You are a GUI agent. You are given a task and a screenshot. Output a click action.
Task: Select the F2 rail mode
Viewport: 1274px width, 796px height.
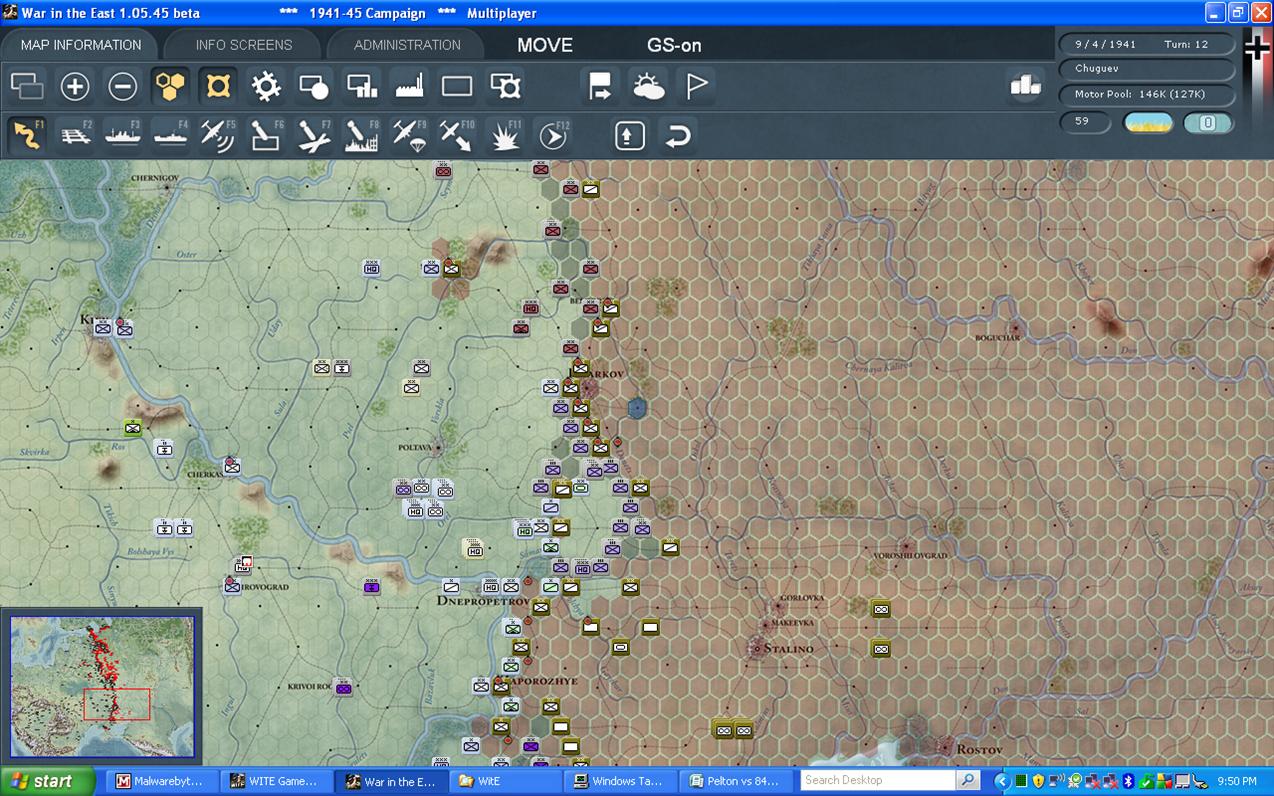(x=75, y=135)
